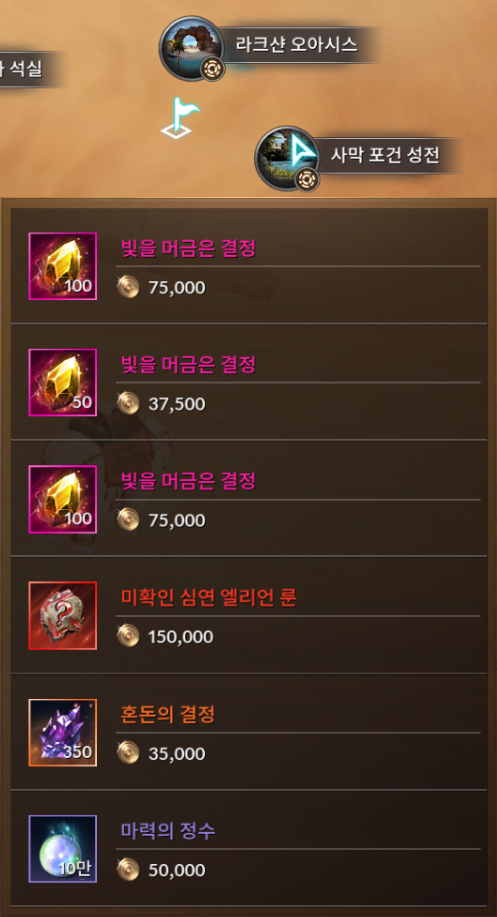
Task: Click the cyan flag marker on map
Action: [180, 118]
